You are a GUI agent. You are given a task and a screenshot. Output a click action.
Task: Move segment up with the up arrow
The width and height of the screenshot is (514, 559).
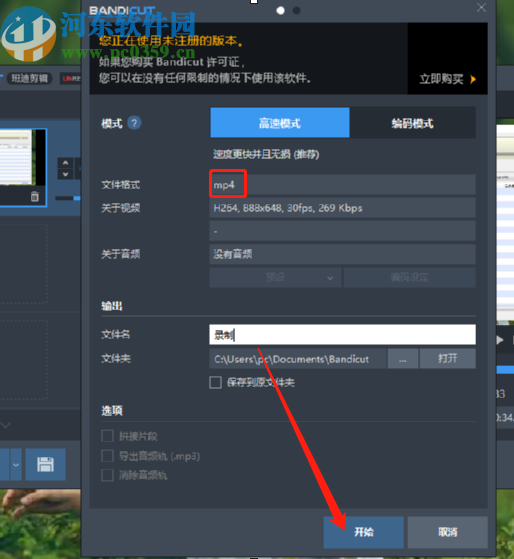pyautogui.click(x=66, y=163)
